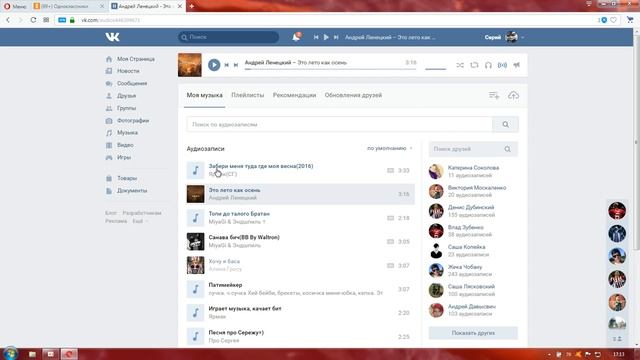Screen dimensions: 640x360
Task: Play track from header player
Action: [326, 37]
